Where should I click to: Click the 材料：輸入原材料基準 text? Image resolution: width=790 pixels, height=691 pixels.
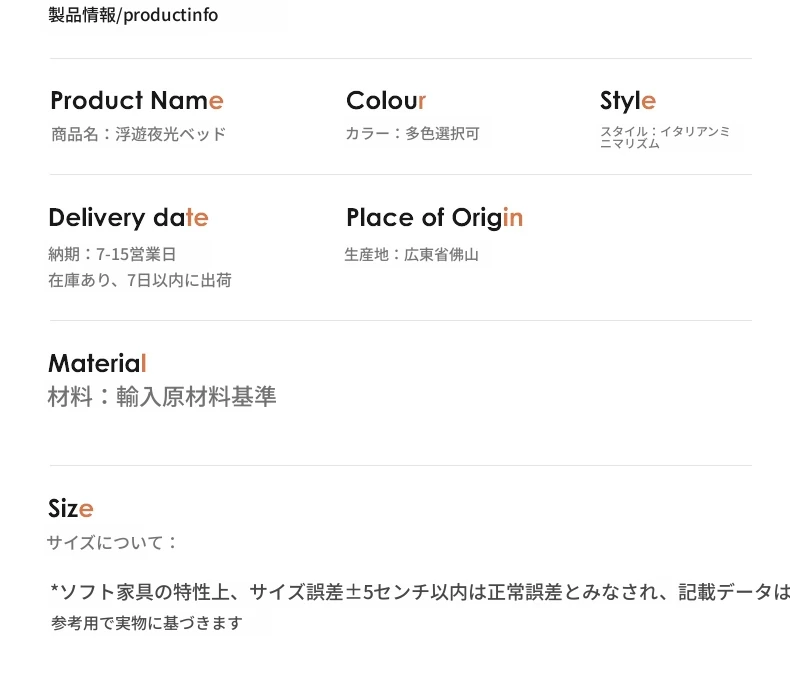click(x=162, y=396)
